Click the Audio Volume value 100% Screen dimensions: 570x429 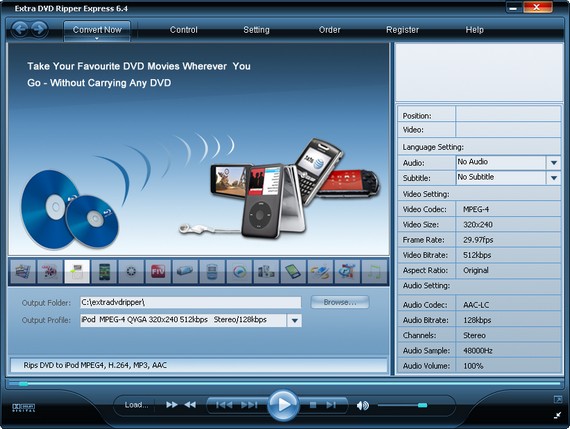point(473,366)
